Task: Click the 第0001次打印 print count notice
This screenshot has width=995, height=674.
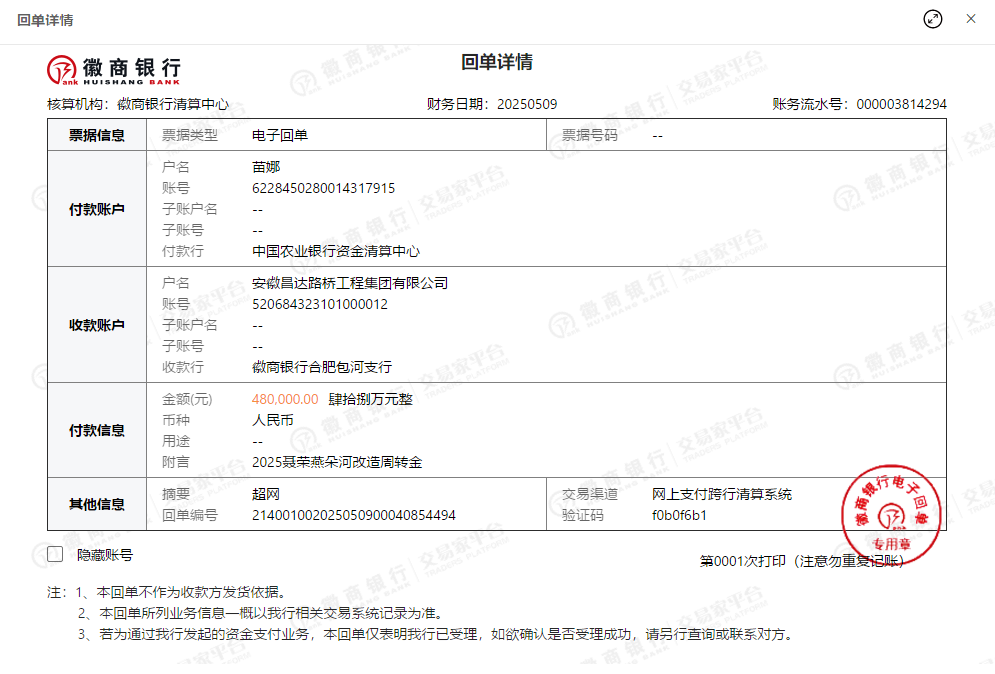Action: pyautogui.click(x=744, y=561)
